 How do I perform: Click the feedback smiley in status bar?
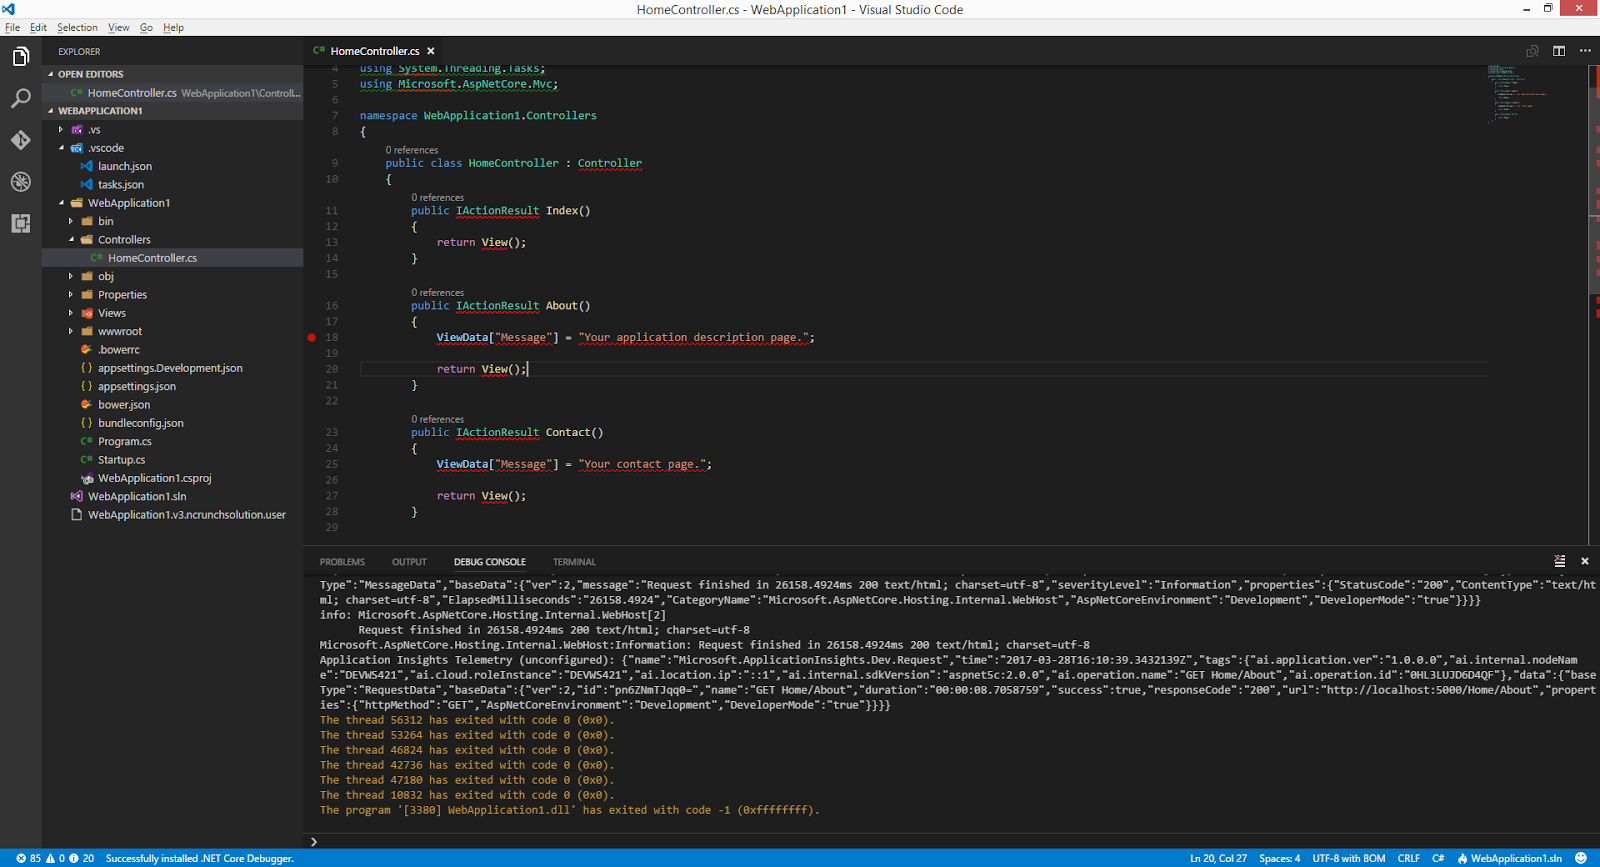1581,858
